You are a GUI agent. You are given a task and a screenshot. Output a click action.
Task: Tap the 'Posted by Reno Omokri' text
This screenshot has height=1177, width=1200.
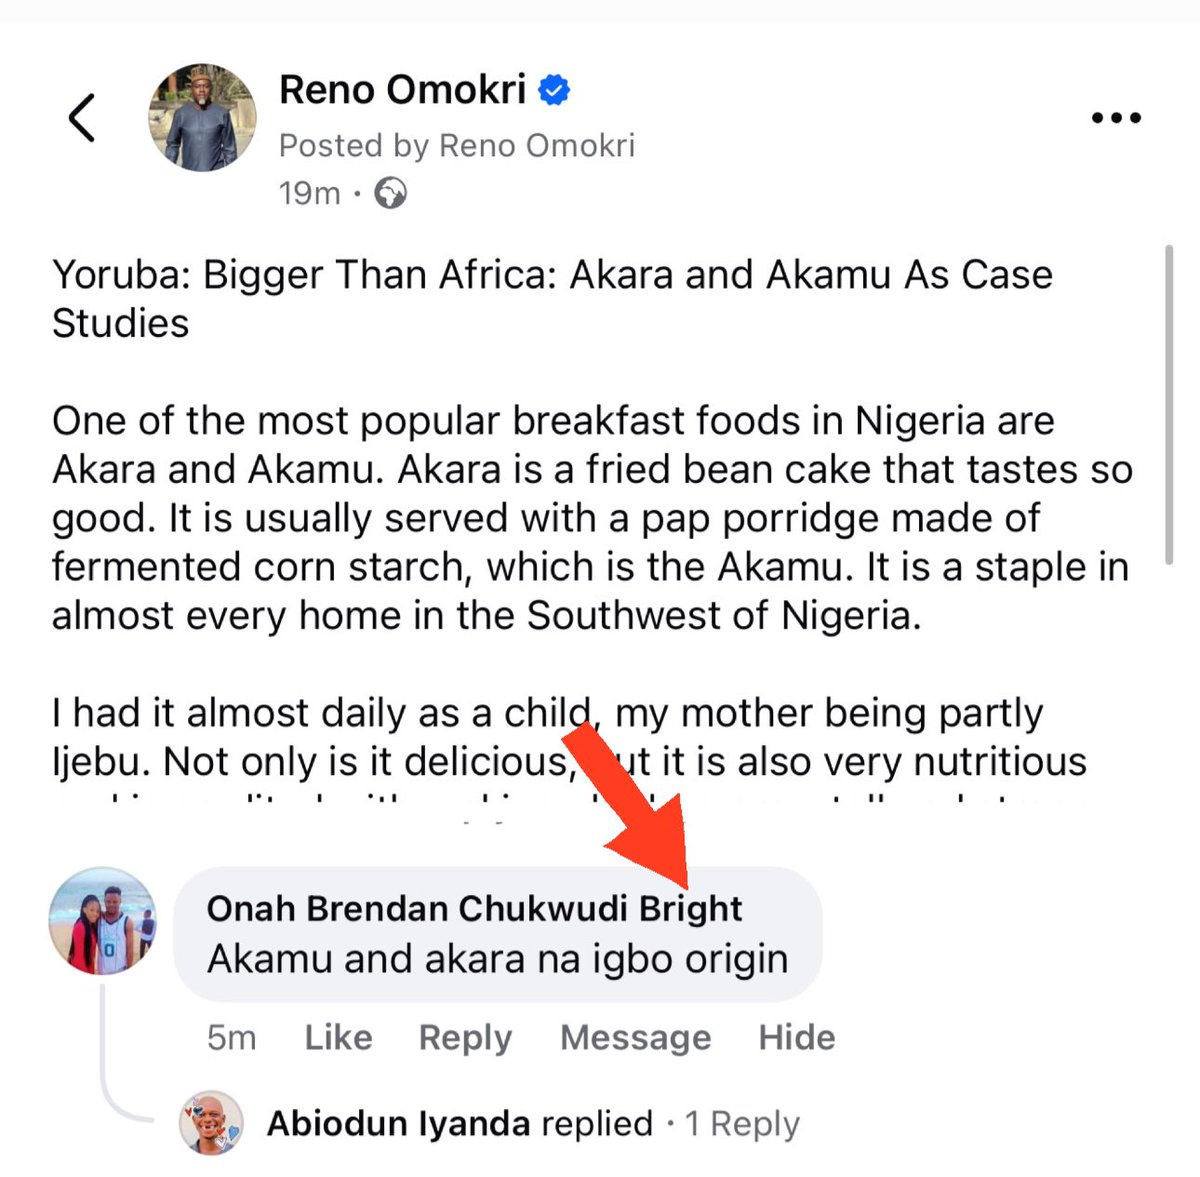point(457,146)
